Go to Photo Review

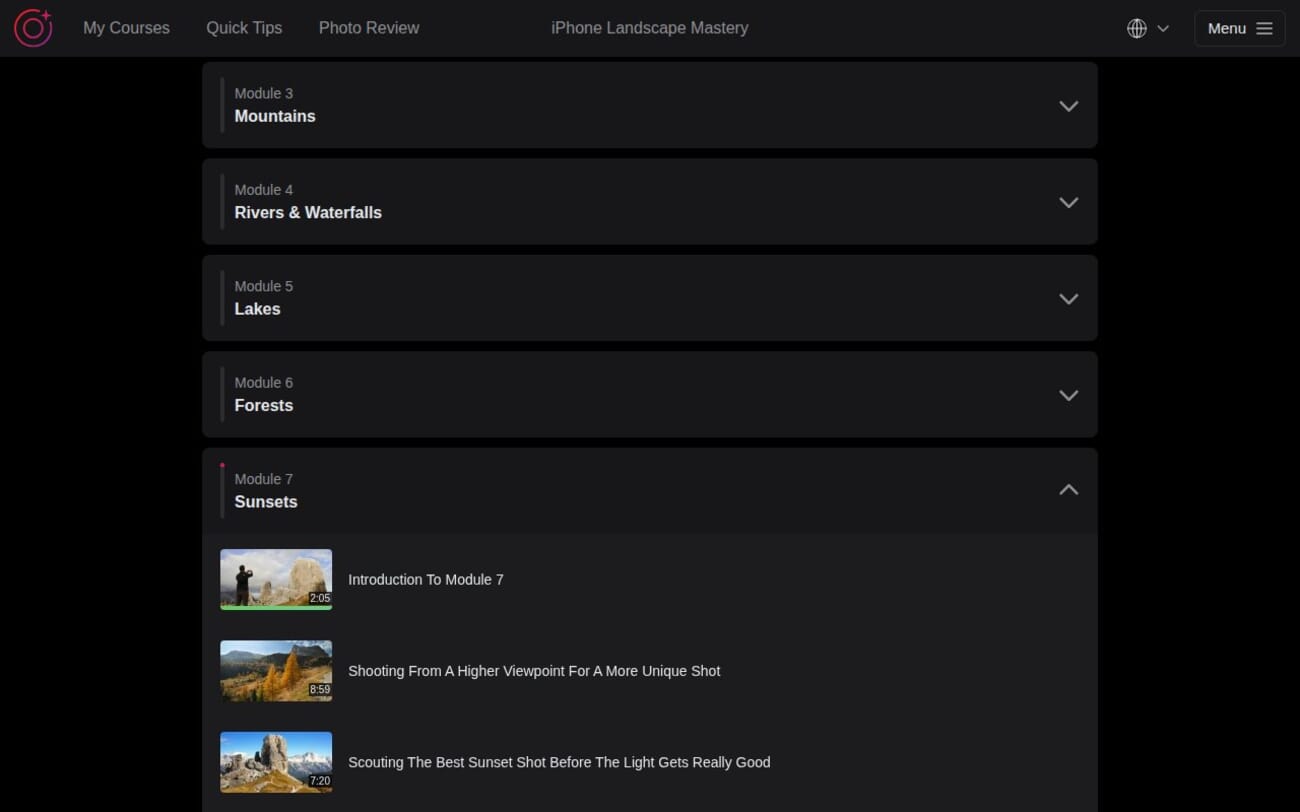pos(369,28)
